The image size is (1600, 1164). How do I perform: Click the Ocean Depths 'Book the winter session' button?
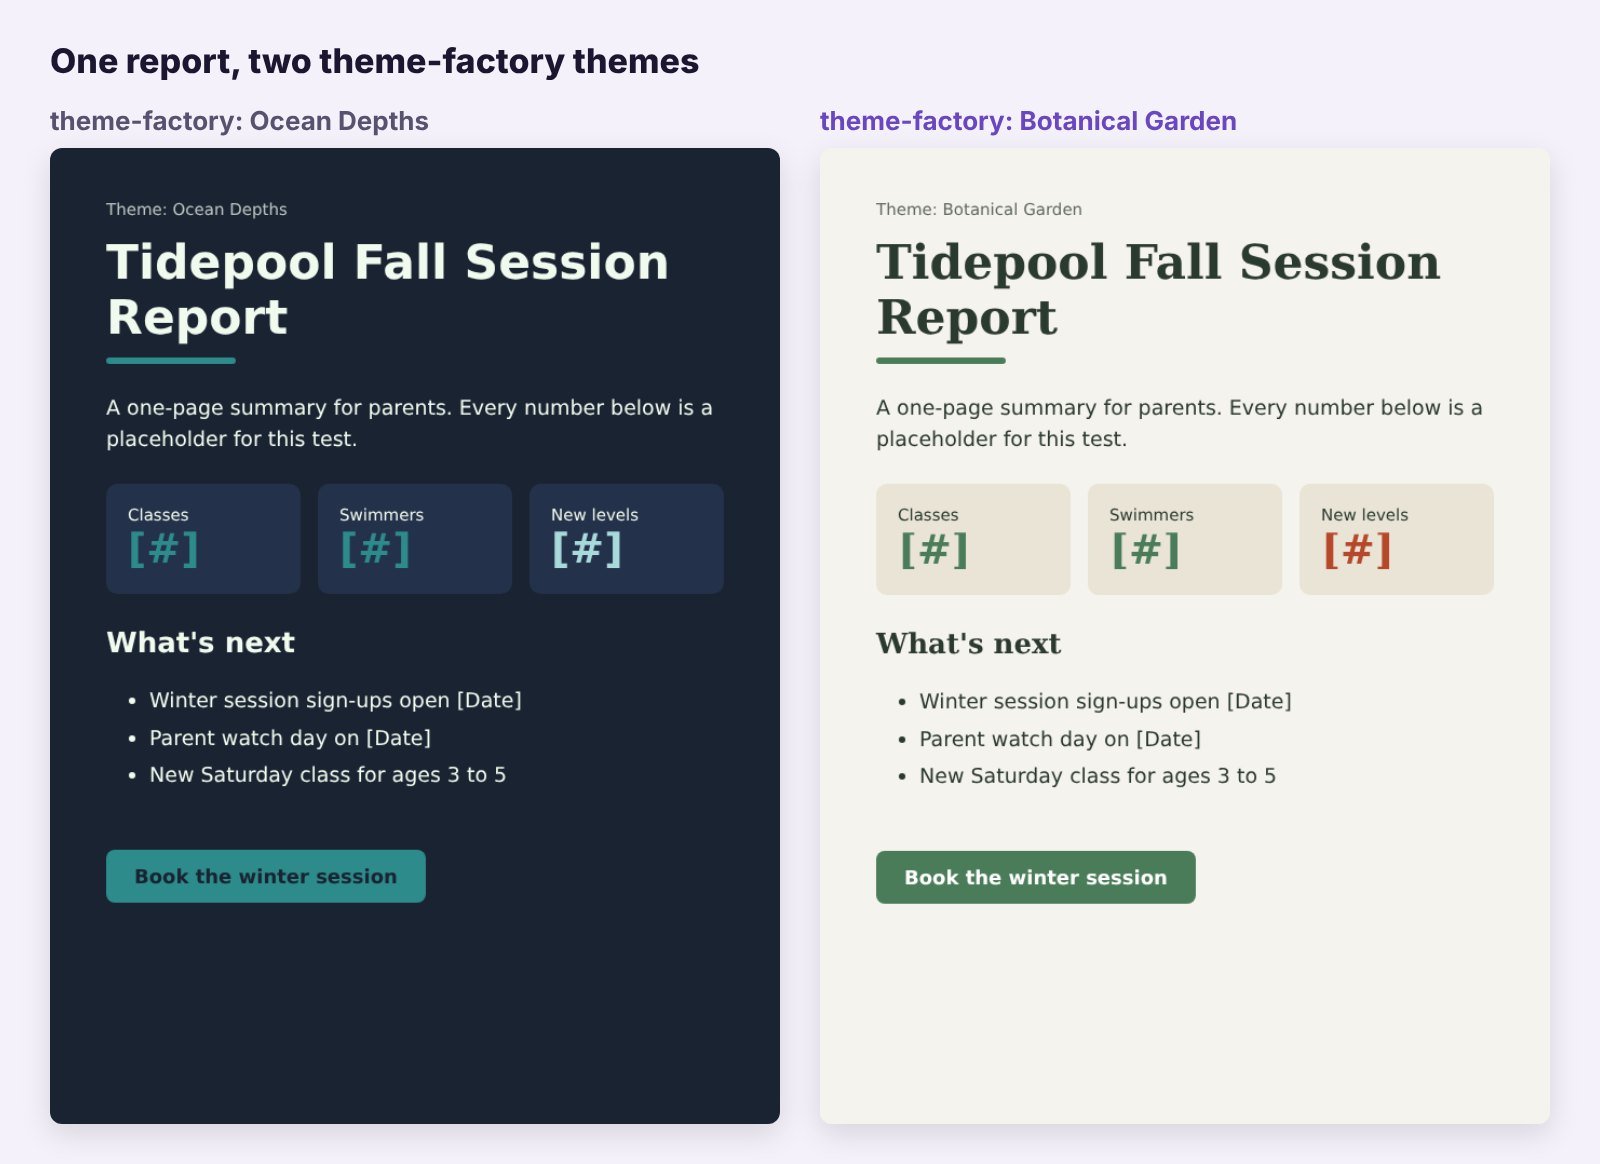point(266,876)
